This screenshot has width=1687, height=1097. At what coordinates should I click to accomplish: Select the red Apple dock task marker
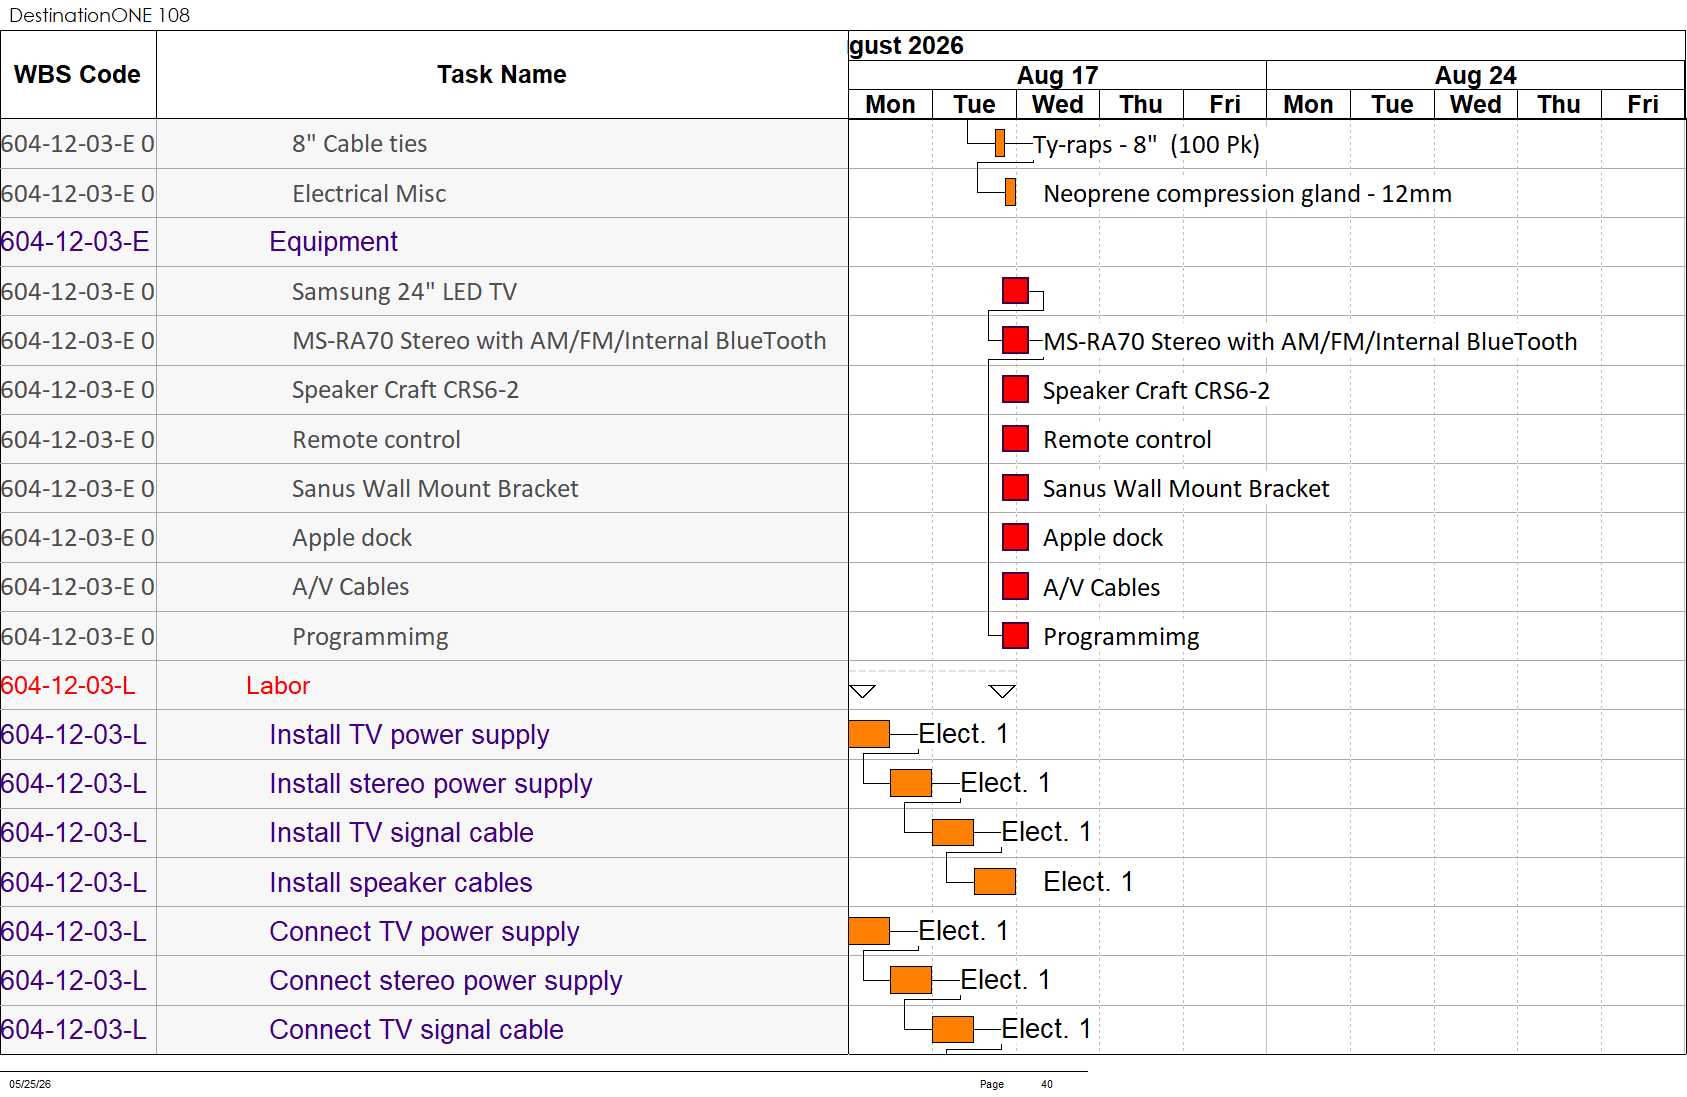click(1015, 537)
